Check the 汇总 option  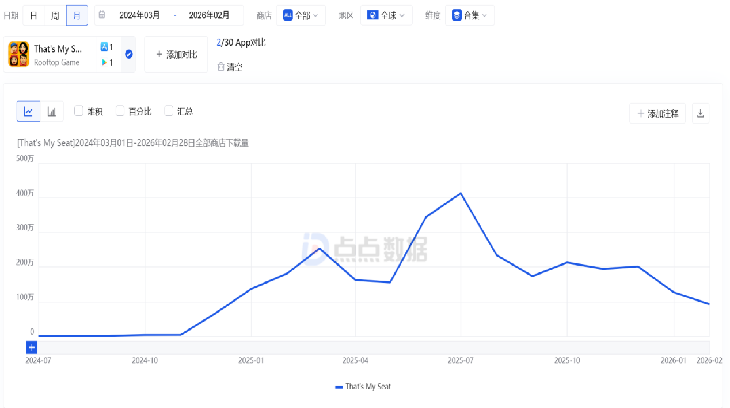[x=170, y=111]
